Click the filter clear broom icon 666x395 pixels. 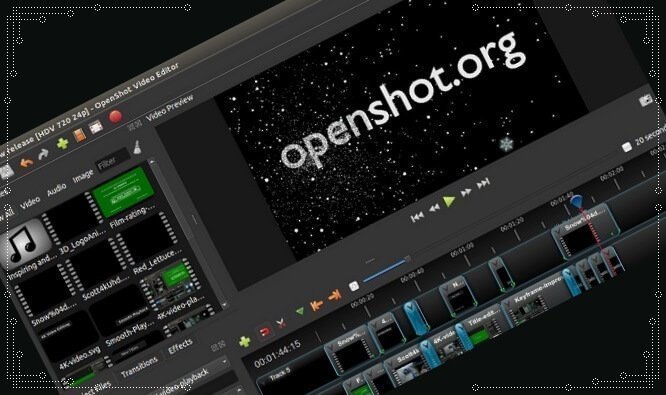(x=138, y=147)
